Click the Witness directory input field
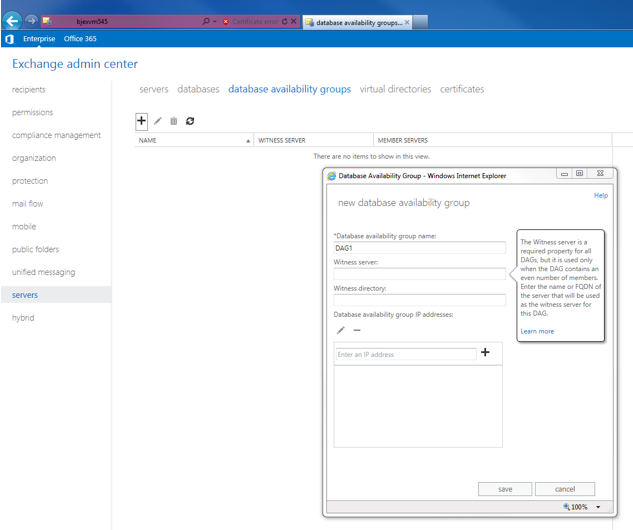 (x=419, y=300)
